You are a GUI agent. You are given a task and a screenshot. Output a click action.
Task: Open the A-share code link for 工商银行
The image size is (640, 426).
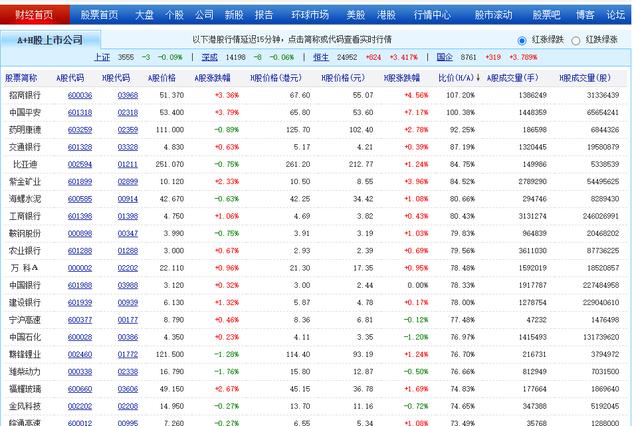click(80, 216)
